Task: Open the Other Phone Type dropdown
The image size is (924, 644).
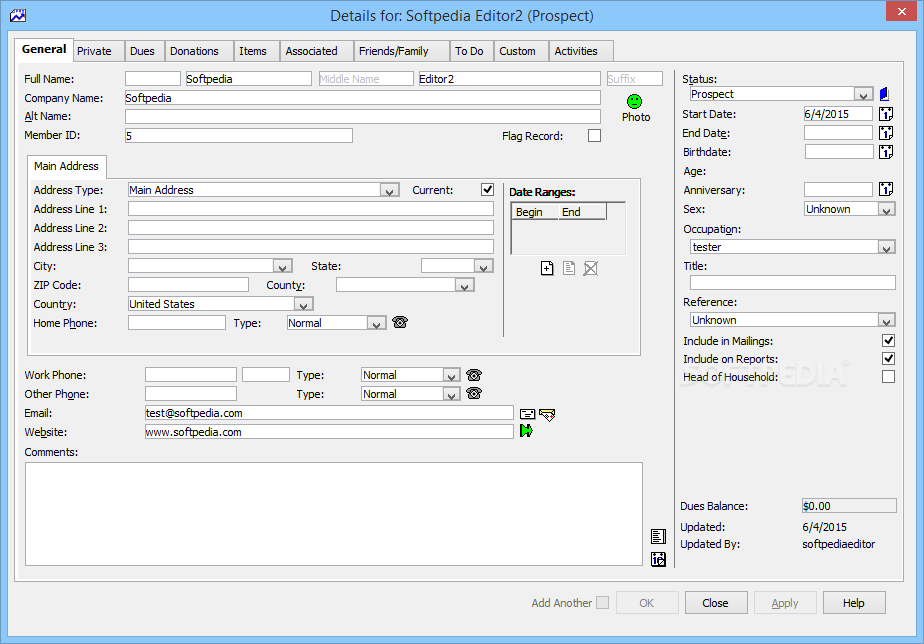Action: [451, 394]
